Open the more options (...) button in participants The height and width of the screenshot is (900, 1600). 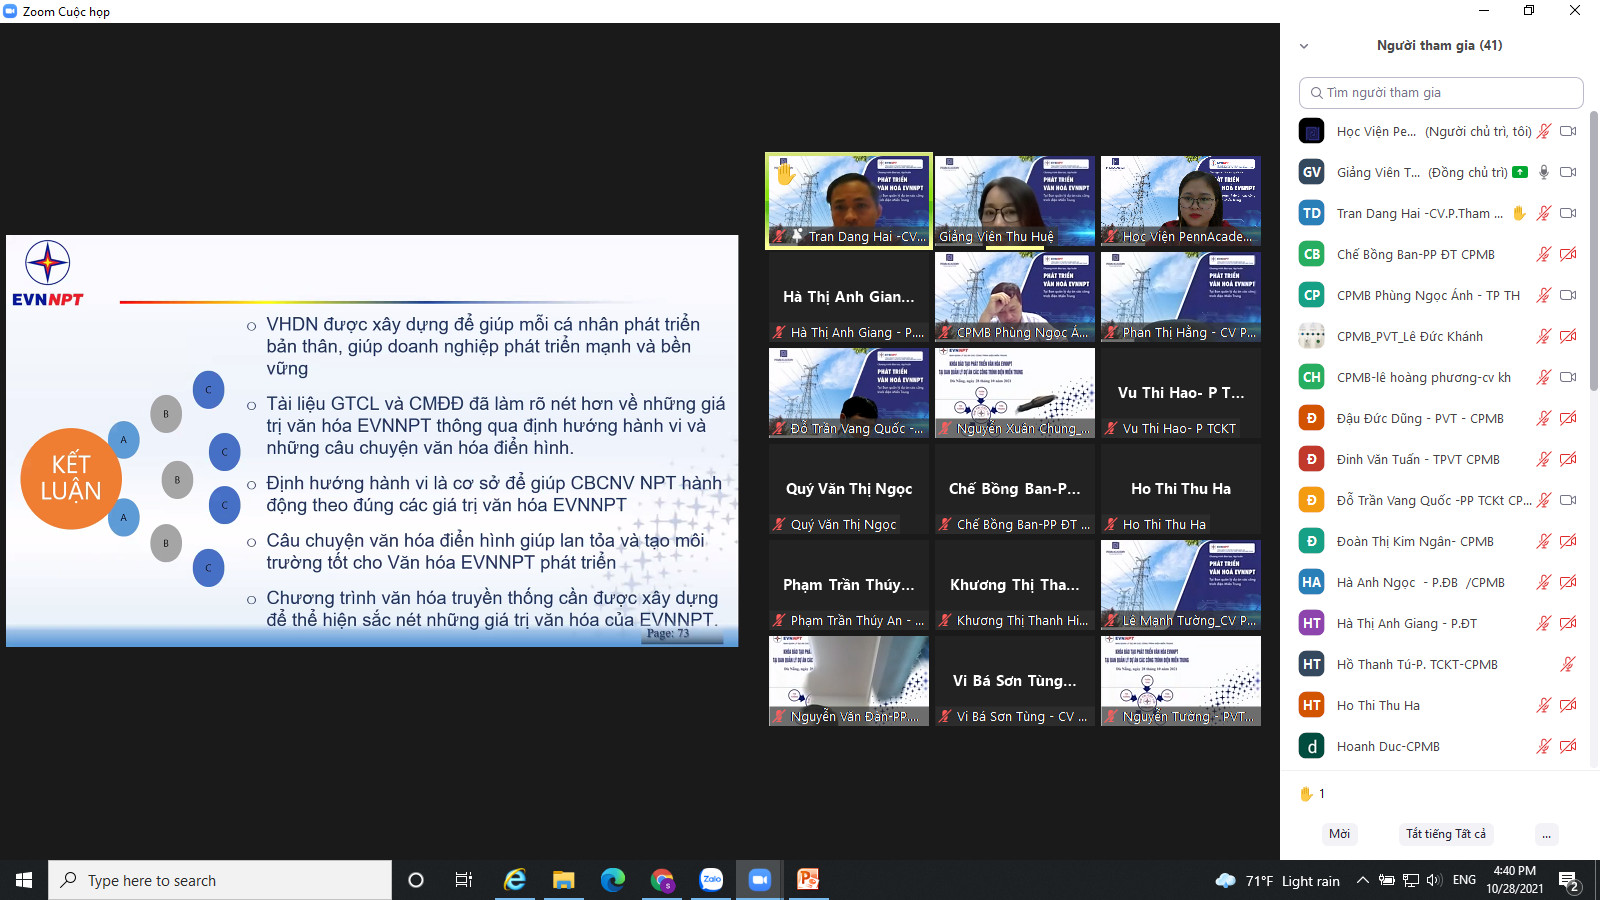click(x=1546, y=834)
